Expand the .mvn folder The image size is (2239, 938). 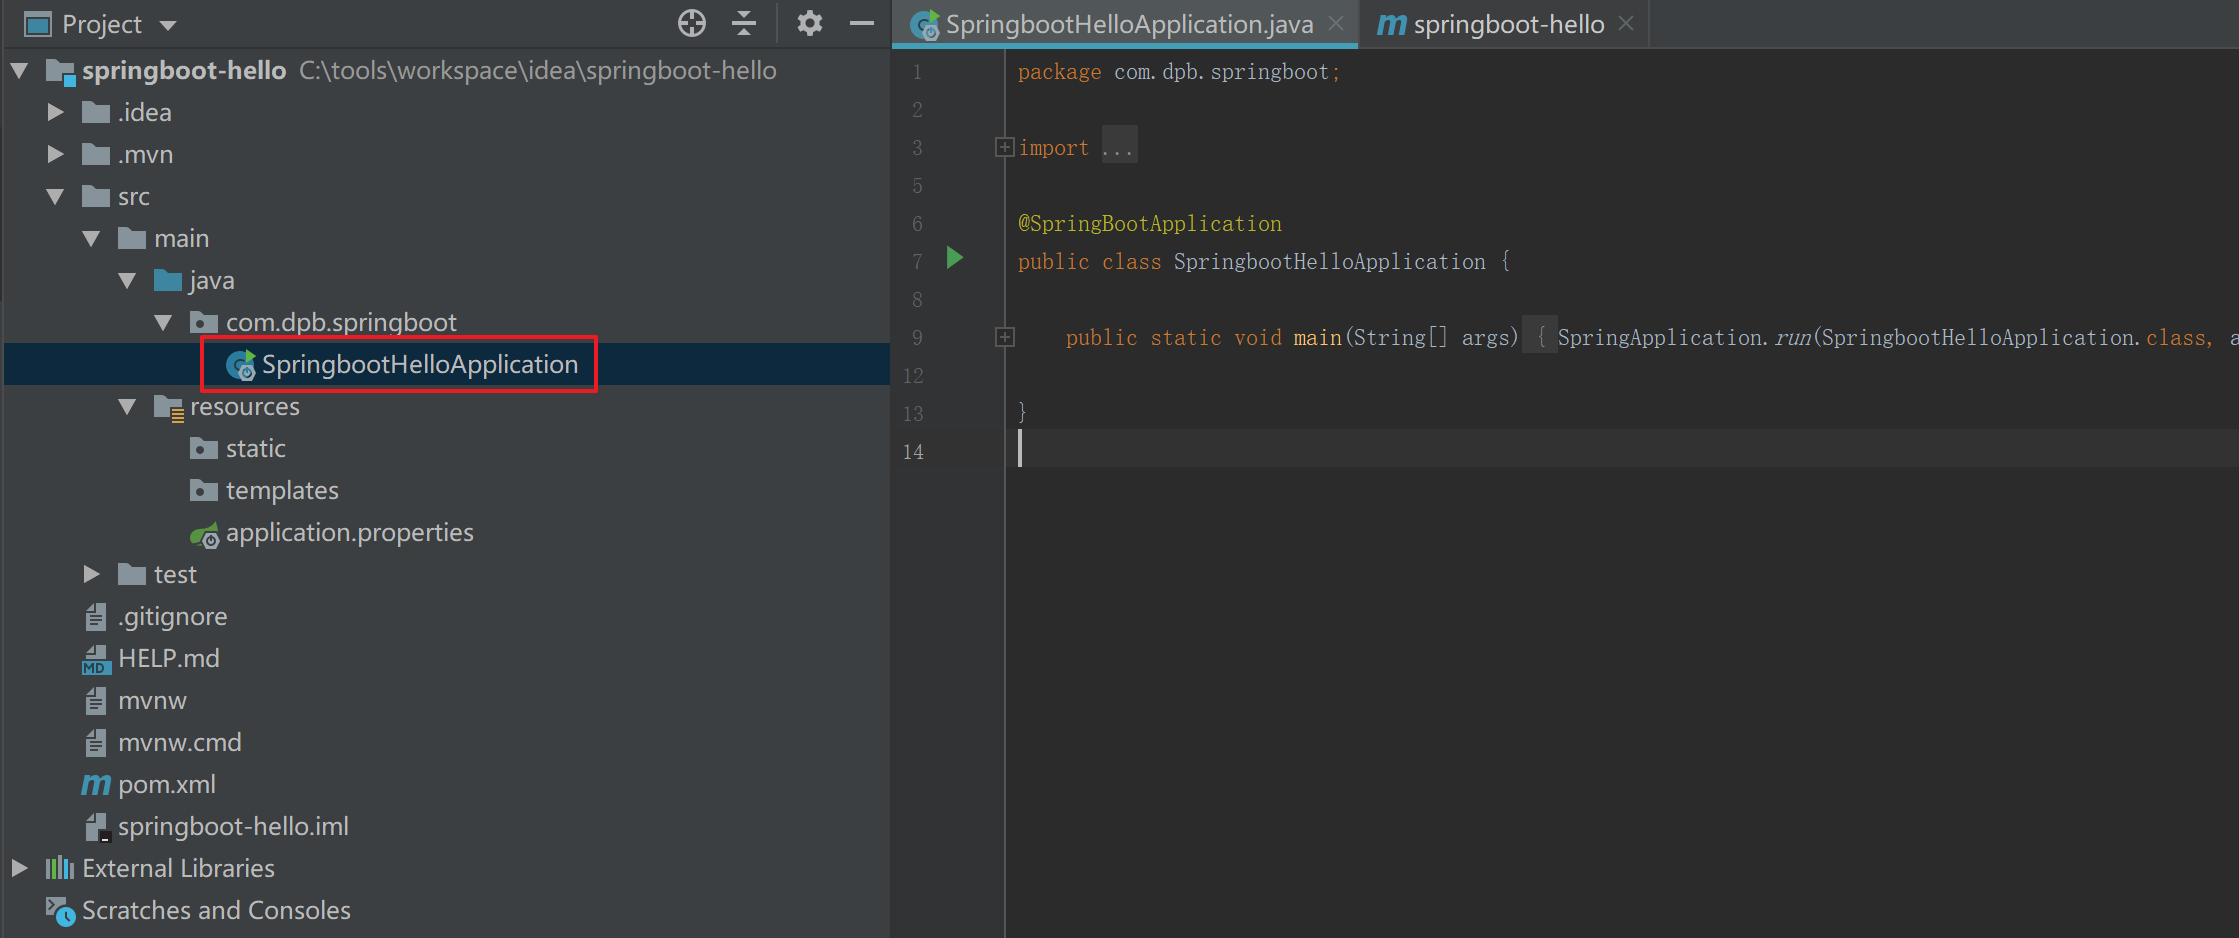click(56, 155)
